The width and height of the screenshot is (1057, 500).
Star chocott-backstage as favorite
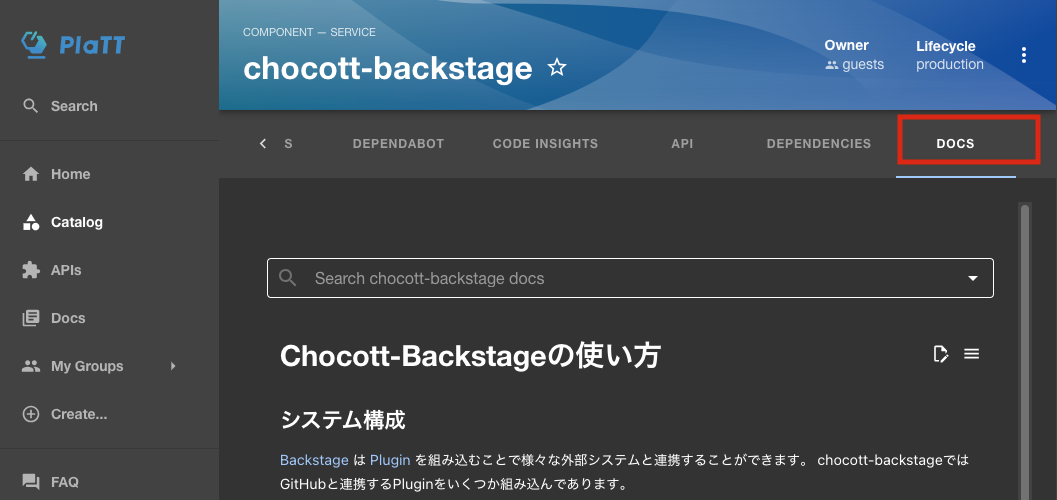click(x=557, y=67)
